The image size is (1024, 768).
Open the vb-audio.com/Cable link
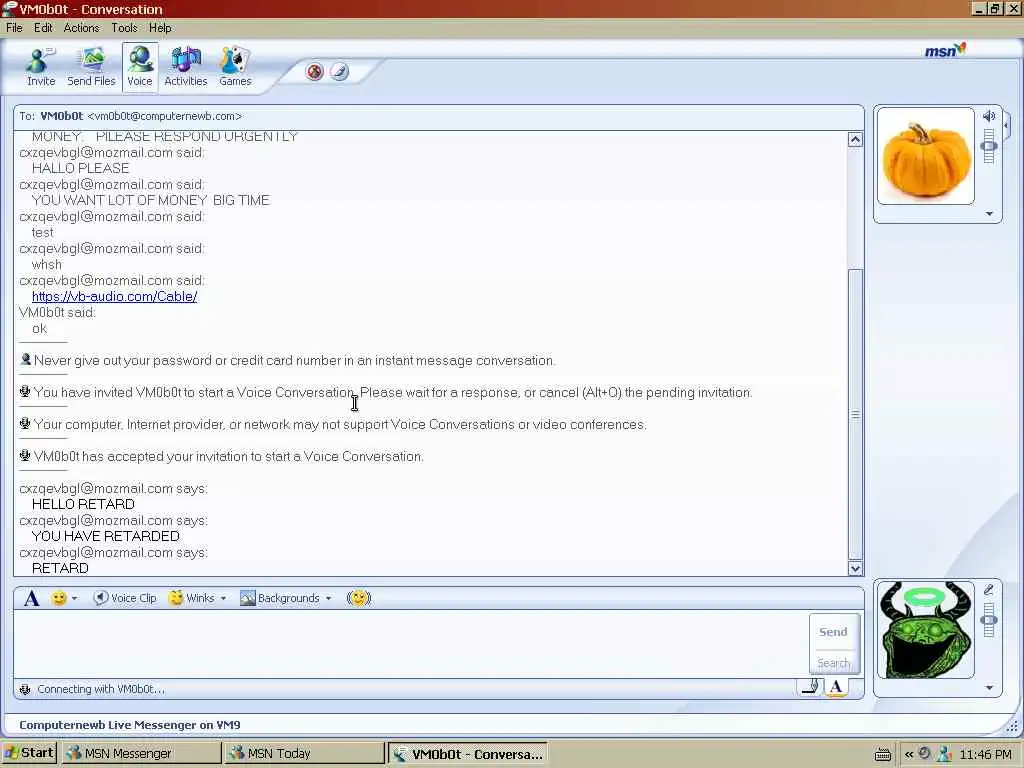coord(114,296)
